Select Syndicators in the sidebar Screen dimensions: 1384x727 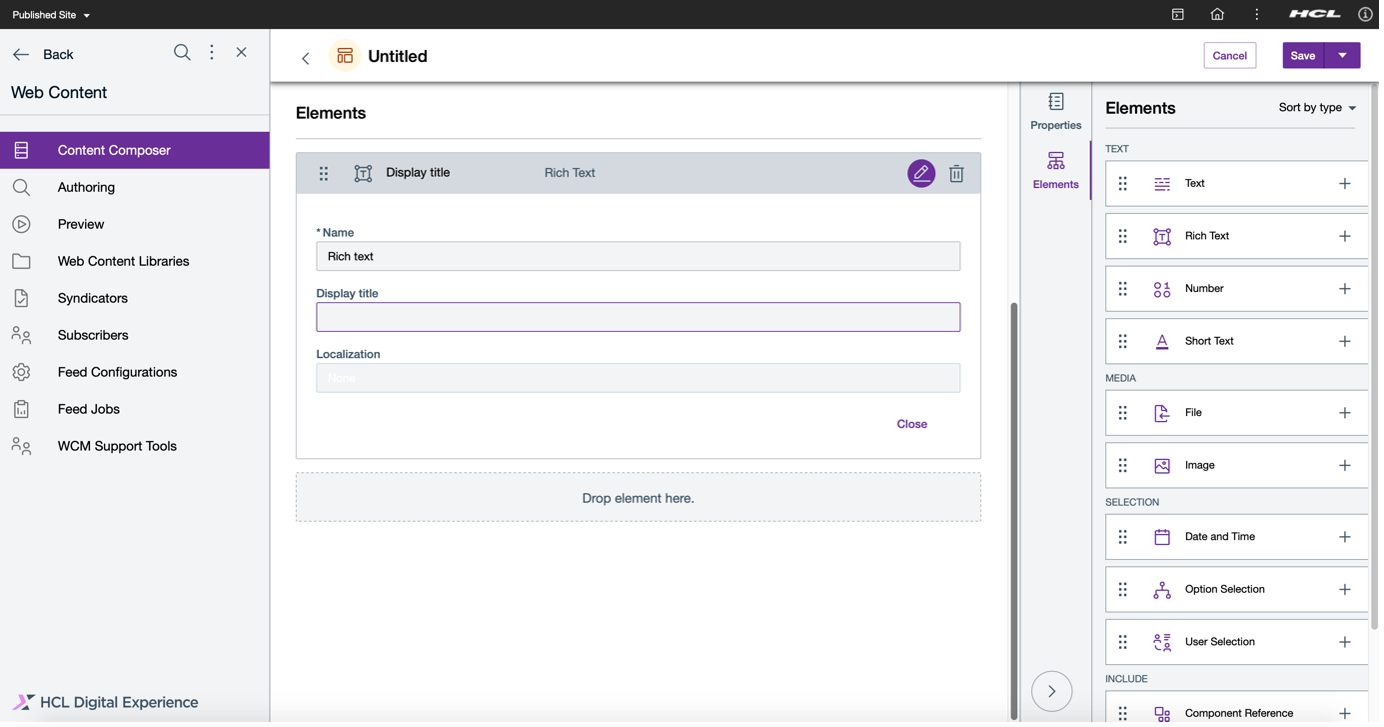point(93,297)
